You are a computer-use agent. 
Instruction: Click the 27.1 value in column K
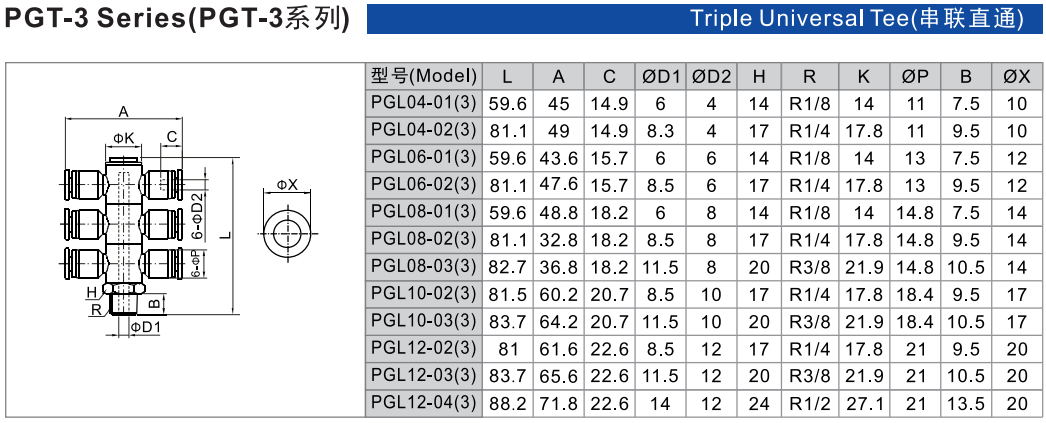(864, 403)
